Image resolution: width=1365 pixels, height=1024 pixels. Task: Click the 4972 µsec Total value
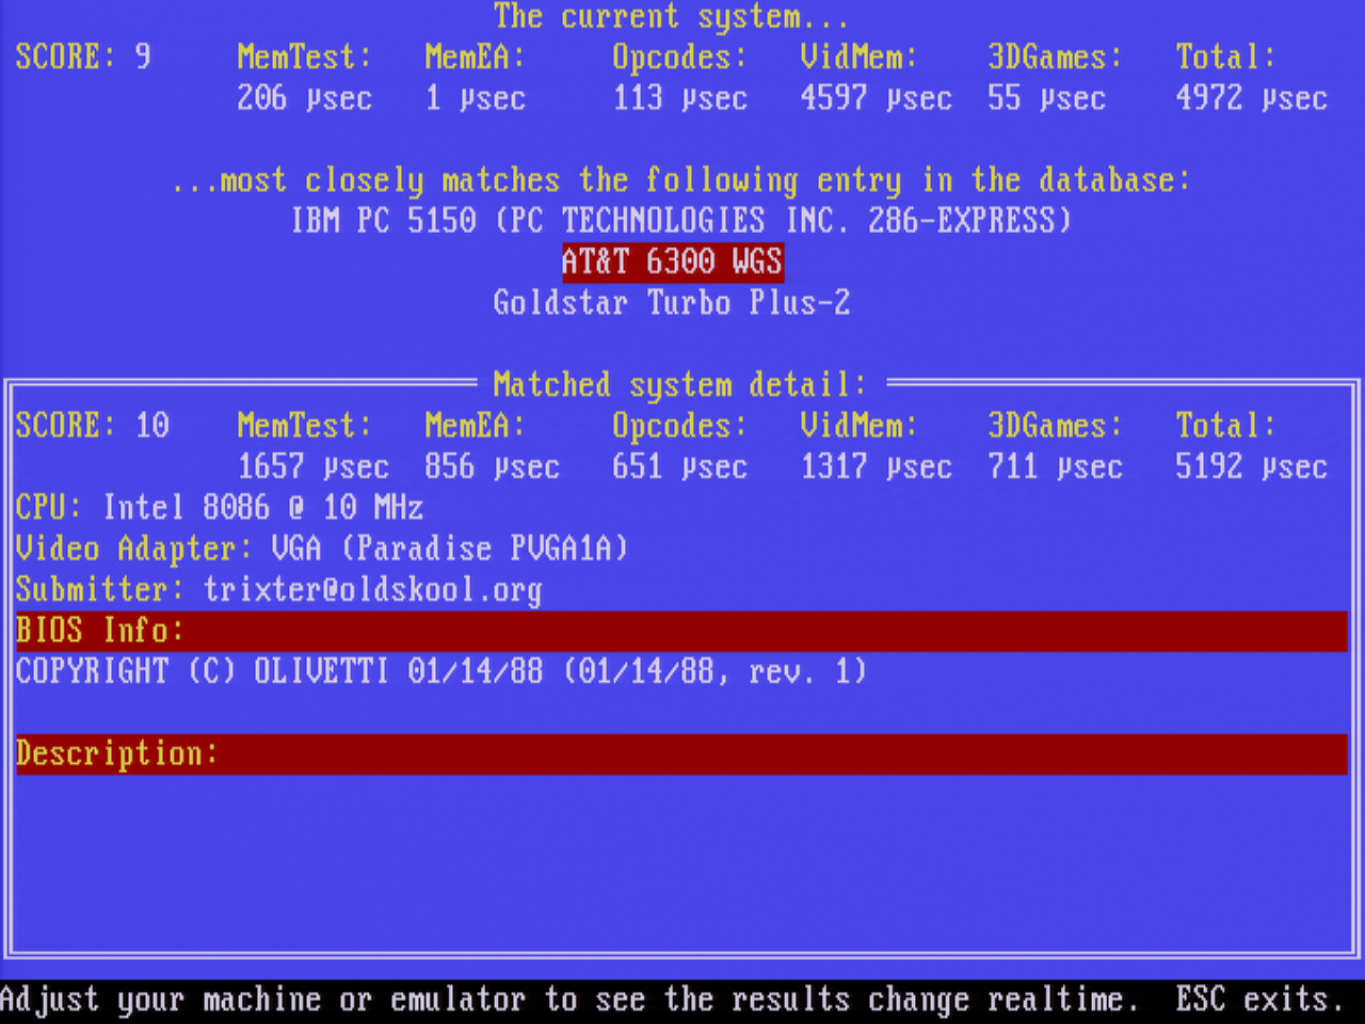click(1251, 98)
